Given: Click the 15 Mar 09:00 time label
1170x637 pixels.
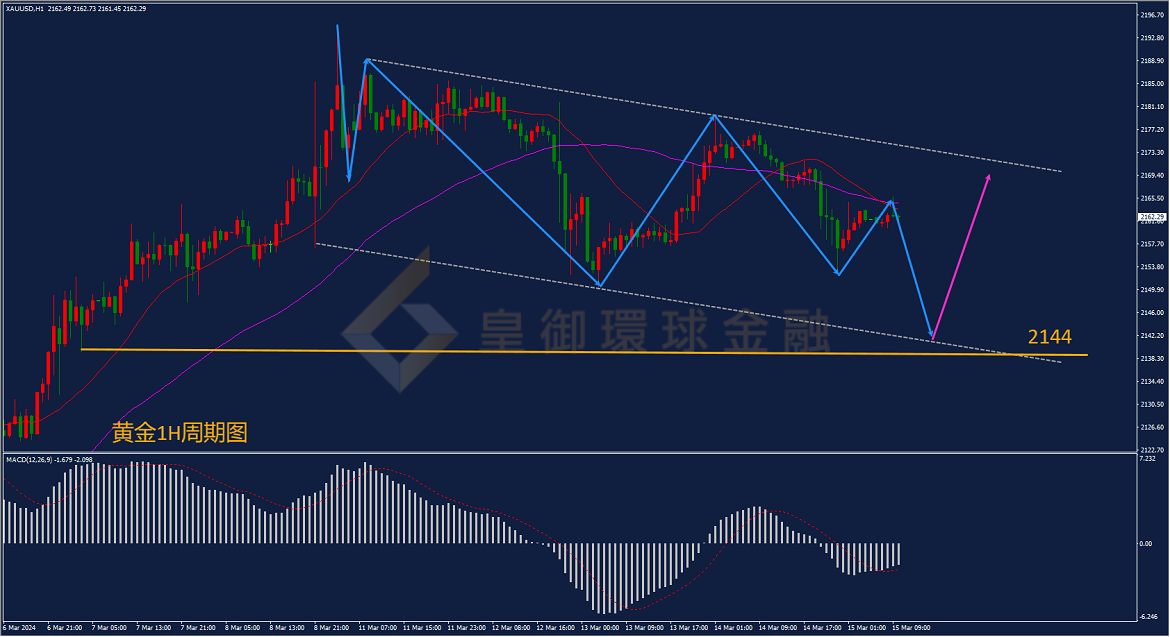Looking at the screenshot, I should 911,628.
